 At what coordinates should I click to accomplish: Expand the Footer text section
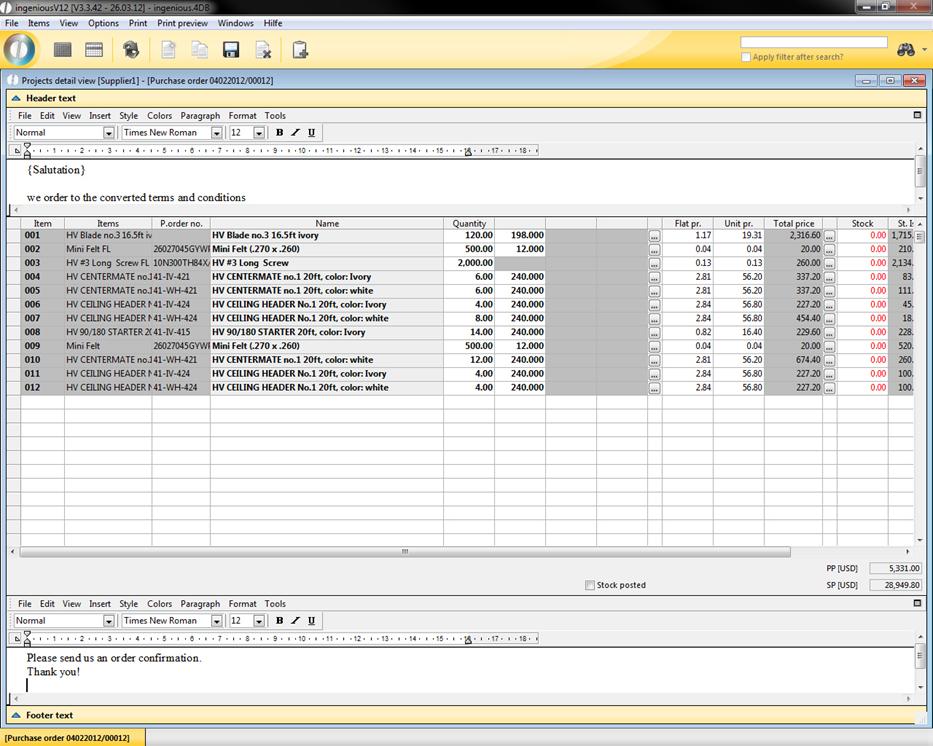pyautogui.click(x=15, y=715)
